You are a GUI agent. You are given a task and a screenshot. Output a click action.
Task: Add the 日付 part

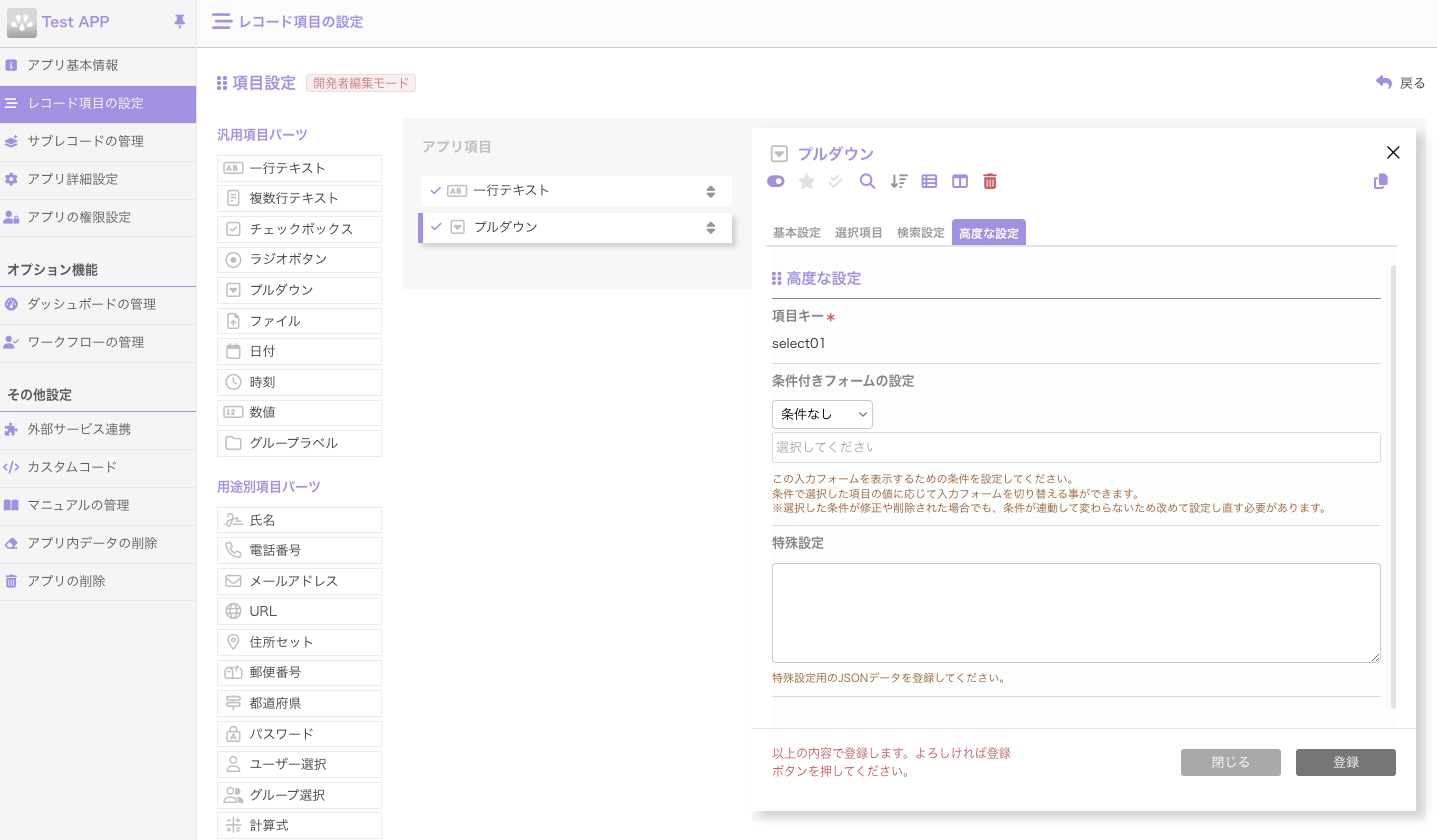tap(299, 351)
